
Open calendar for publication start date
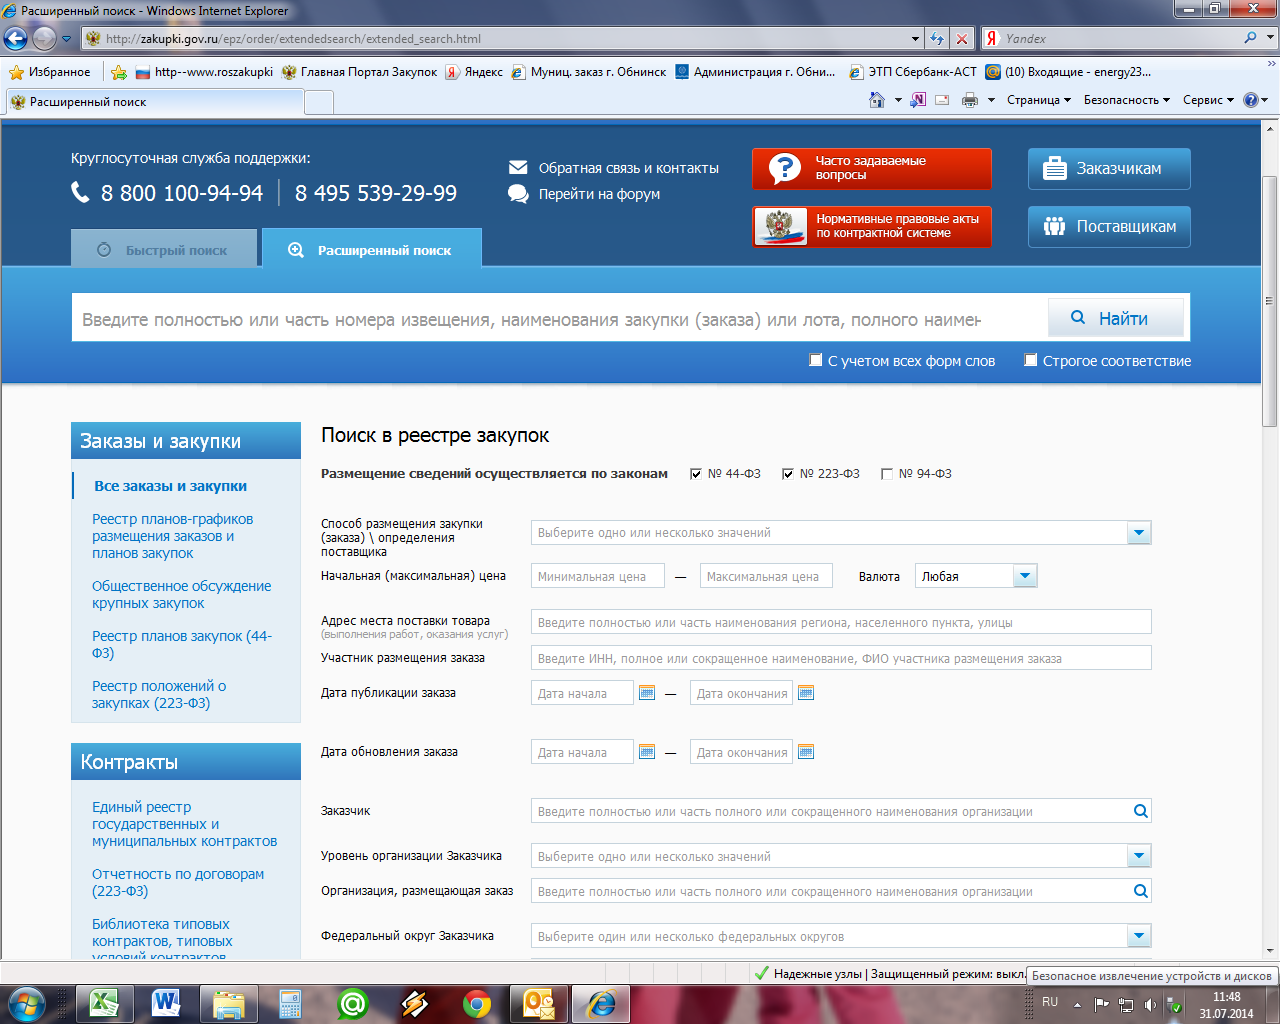(x=647, y=693)
